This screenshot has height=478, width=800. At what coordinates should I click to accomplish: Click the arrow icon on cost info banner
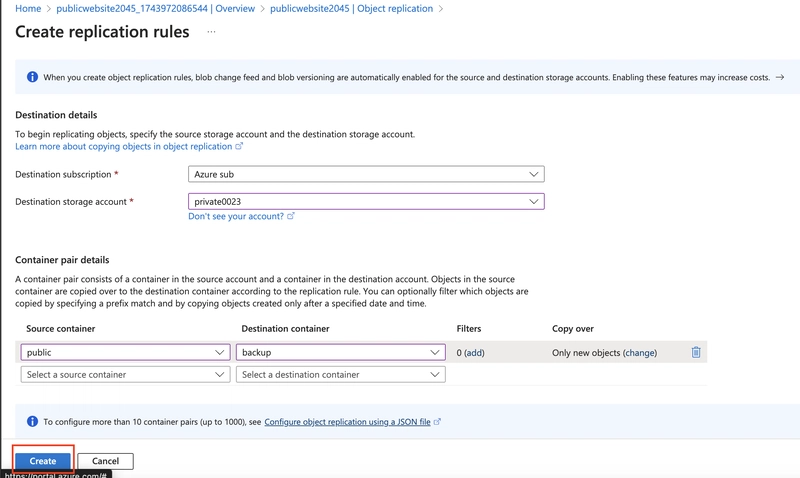(x=780, y=77)
